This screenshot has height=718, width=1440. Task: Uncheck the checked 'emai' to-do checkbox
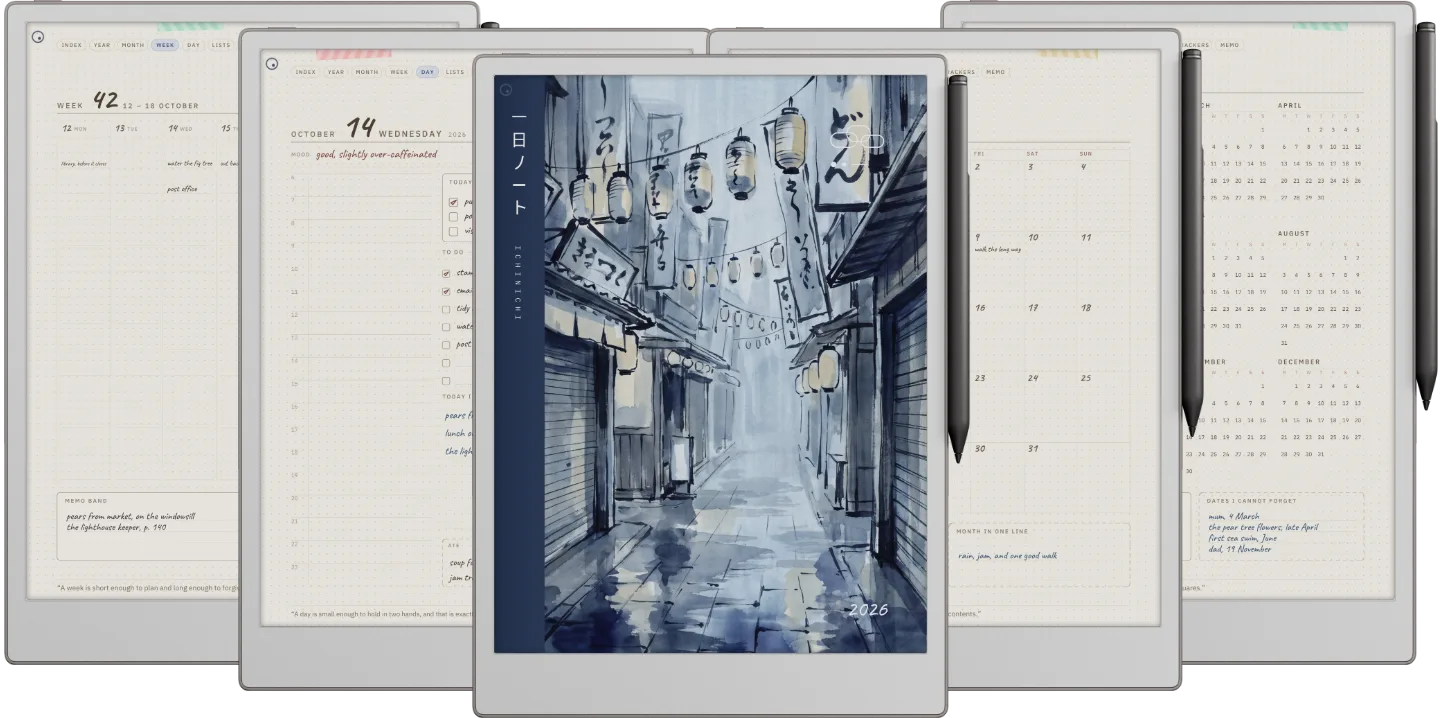click(x=446, y=291)
